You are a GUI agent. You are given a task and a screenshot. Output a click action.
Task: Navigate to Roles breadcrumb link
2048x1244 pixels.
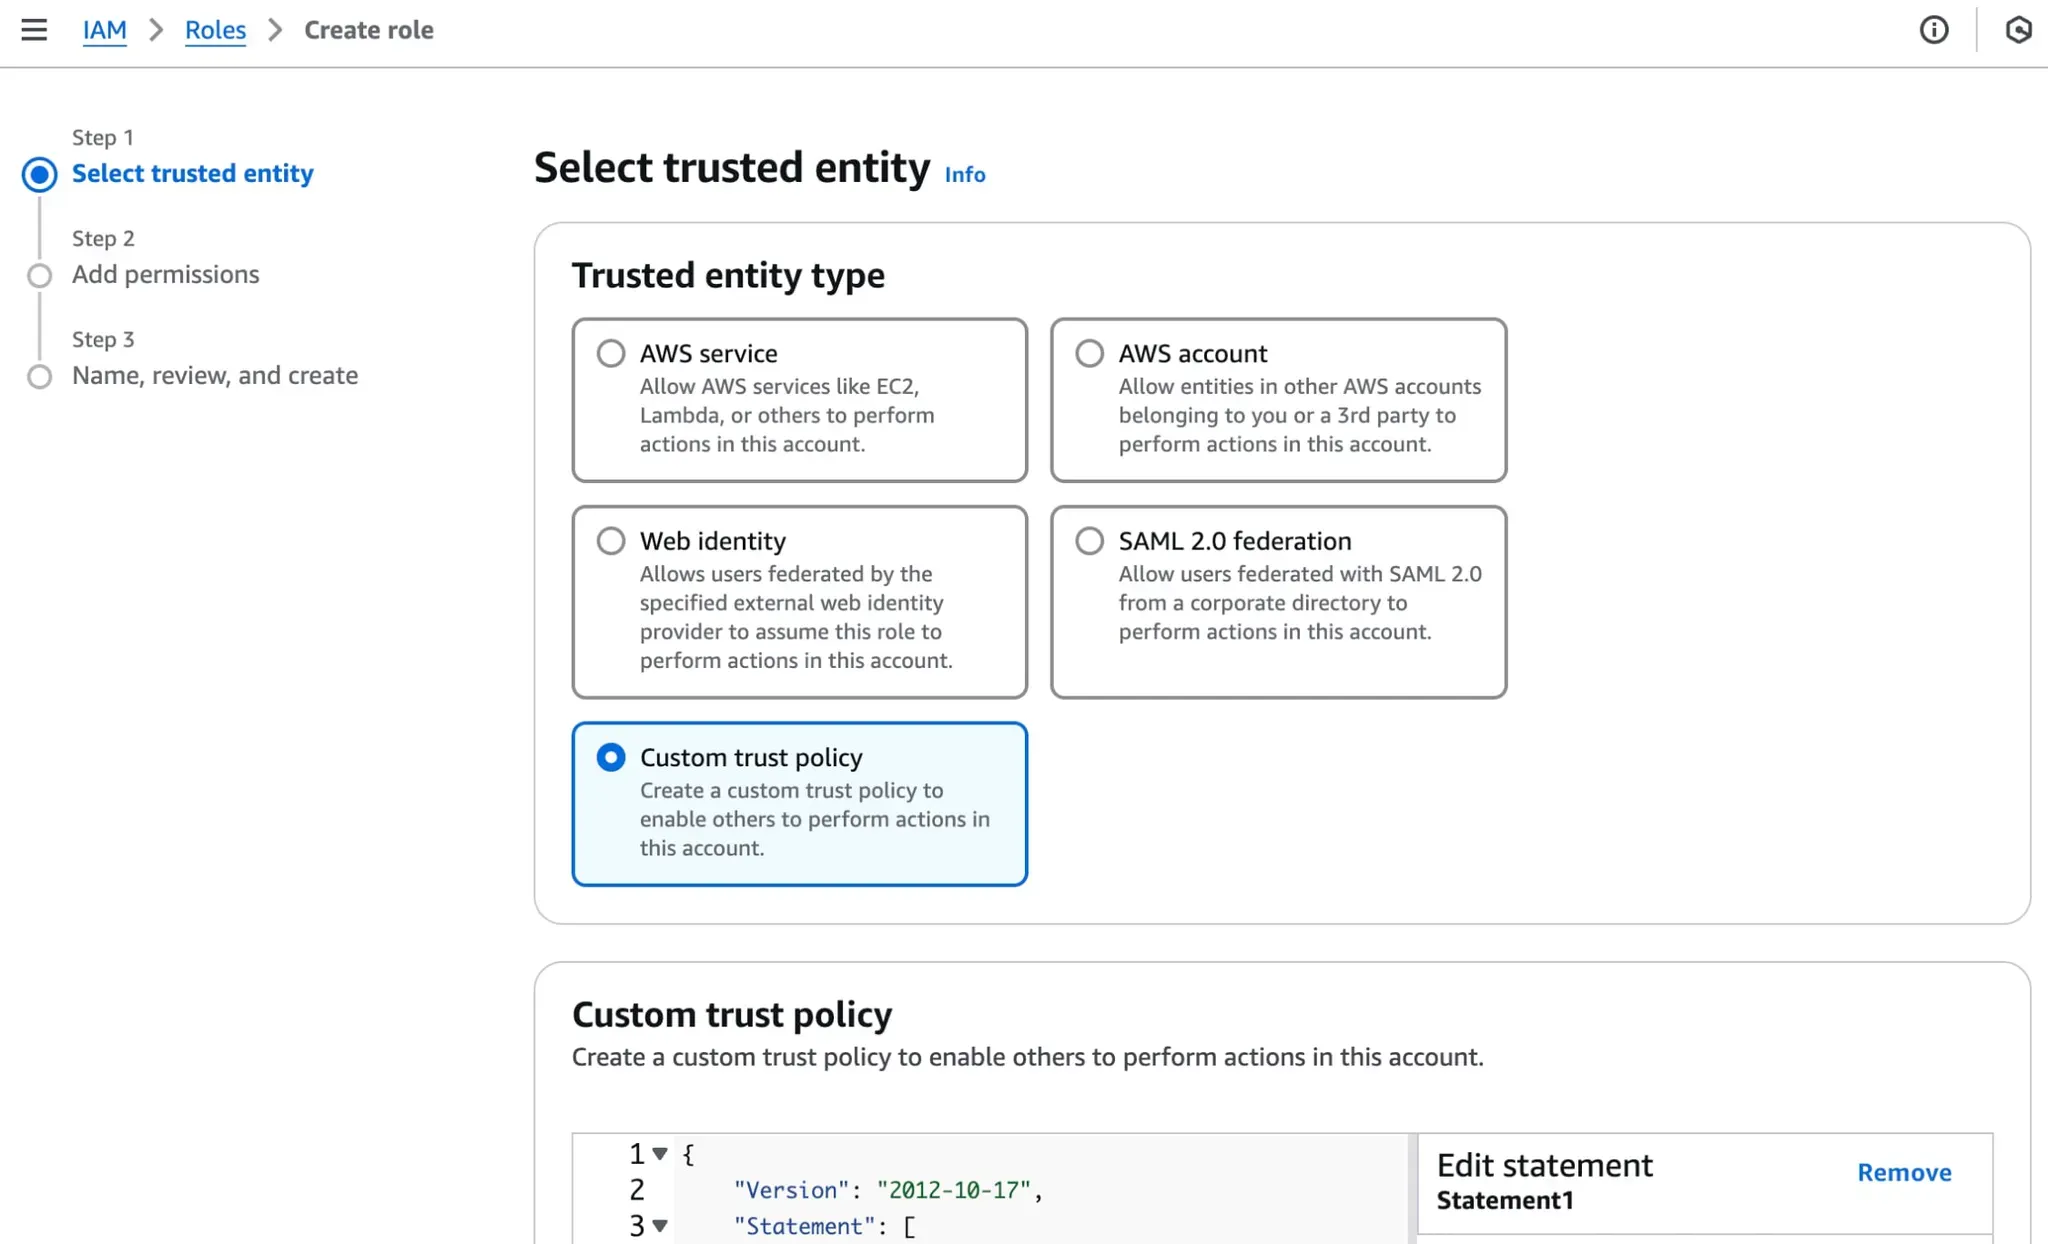215,30
